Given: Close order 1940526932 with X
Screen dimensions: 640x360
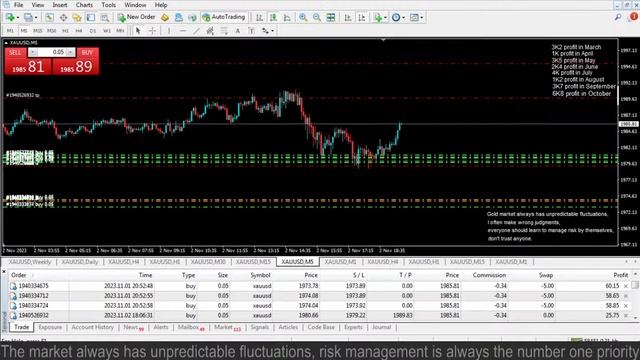Looking at the screenshot, I should click(626, 316).
